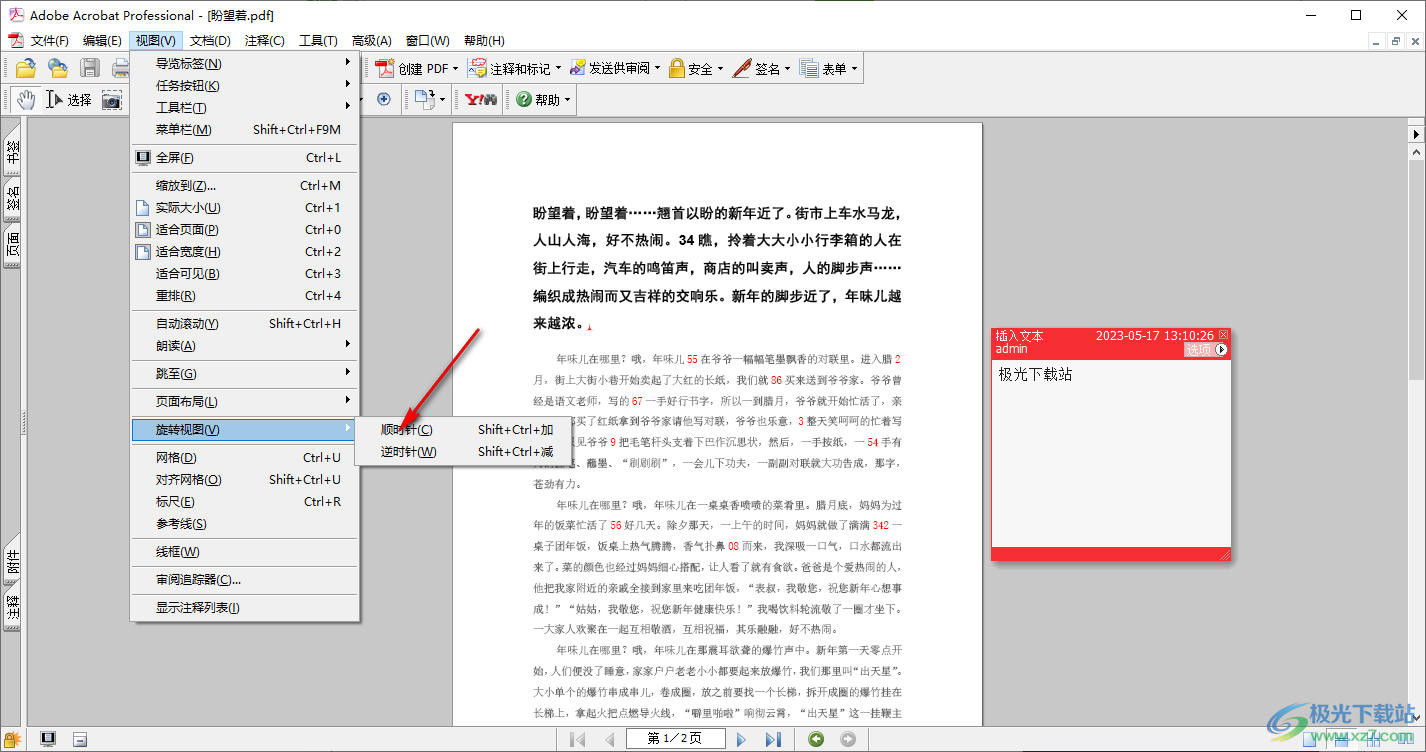Go to the next page arrow
Screen dimensions: 1426x752
click(x=742, y=739)
